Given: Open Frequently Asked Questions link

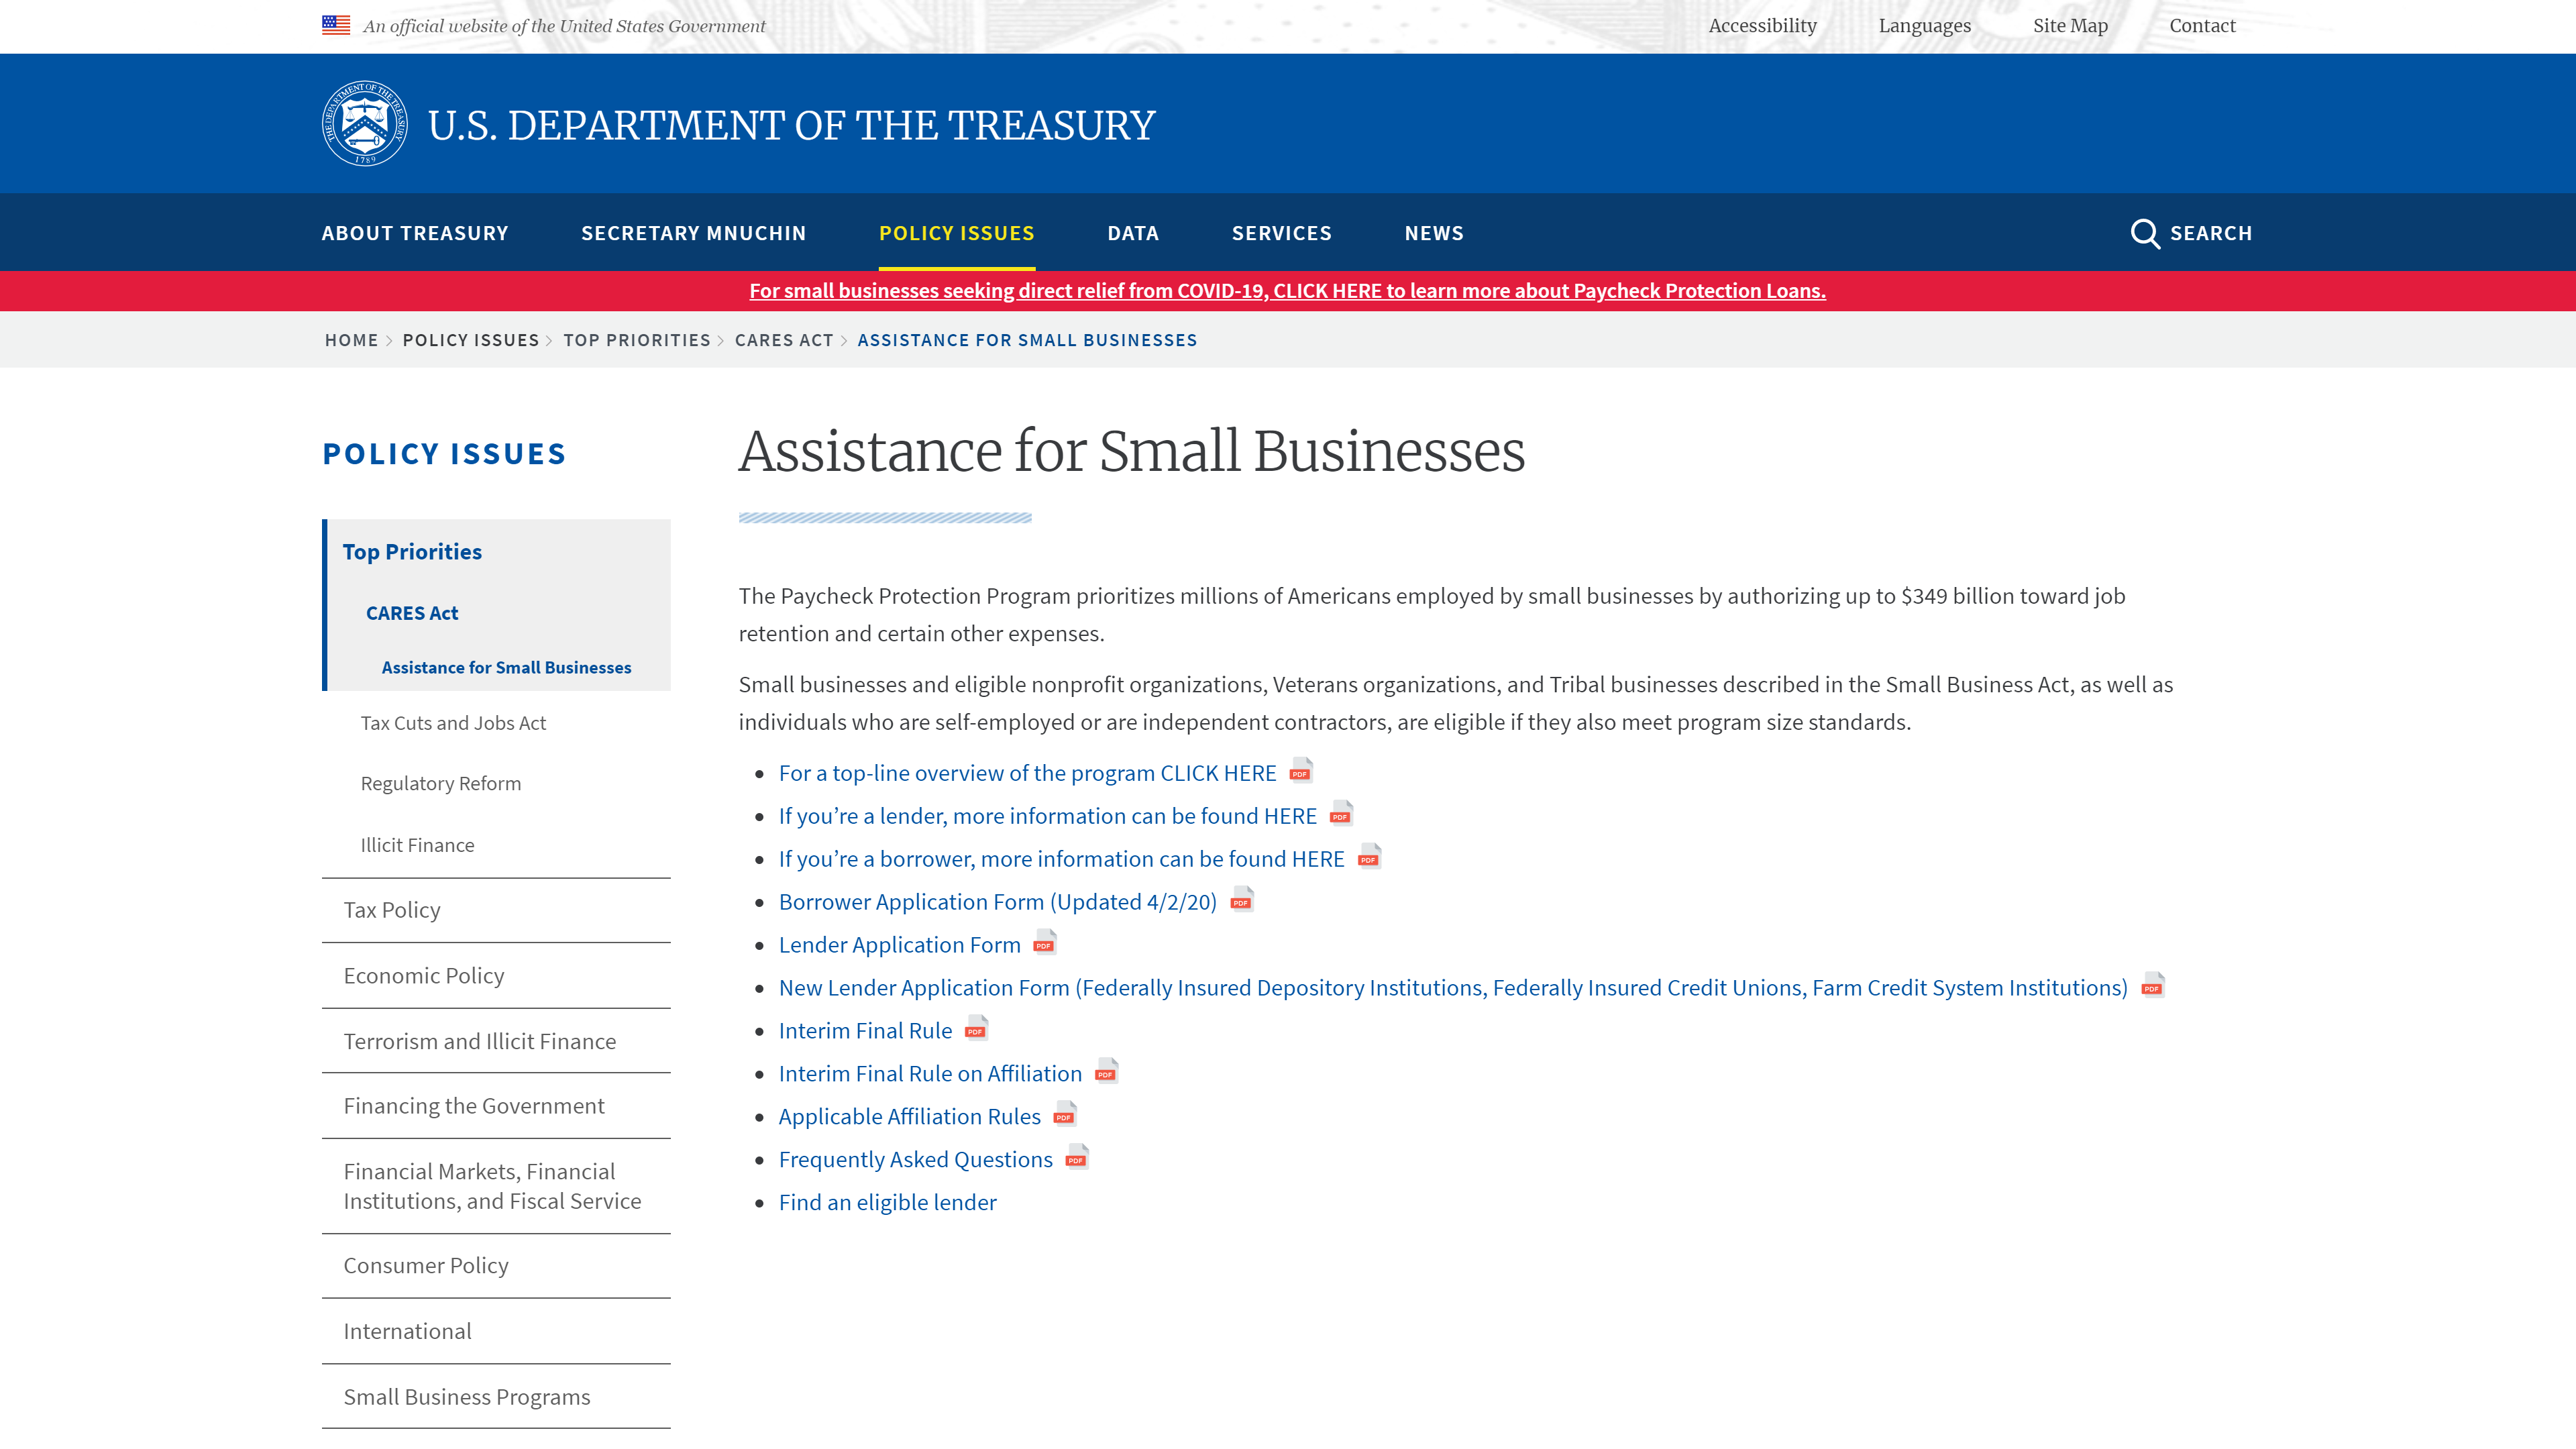Looking at the screenshot, I should 915,1160.
